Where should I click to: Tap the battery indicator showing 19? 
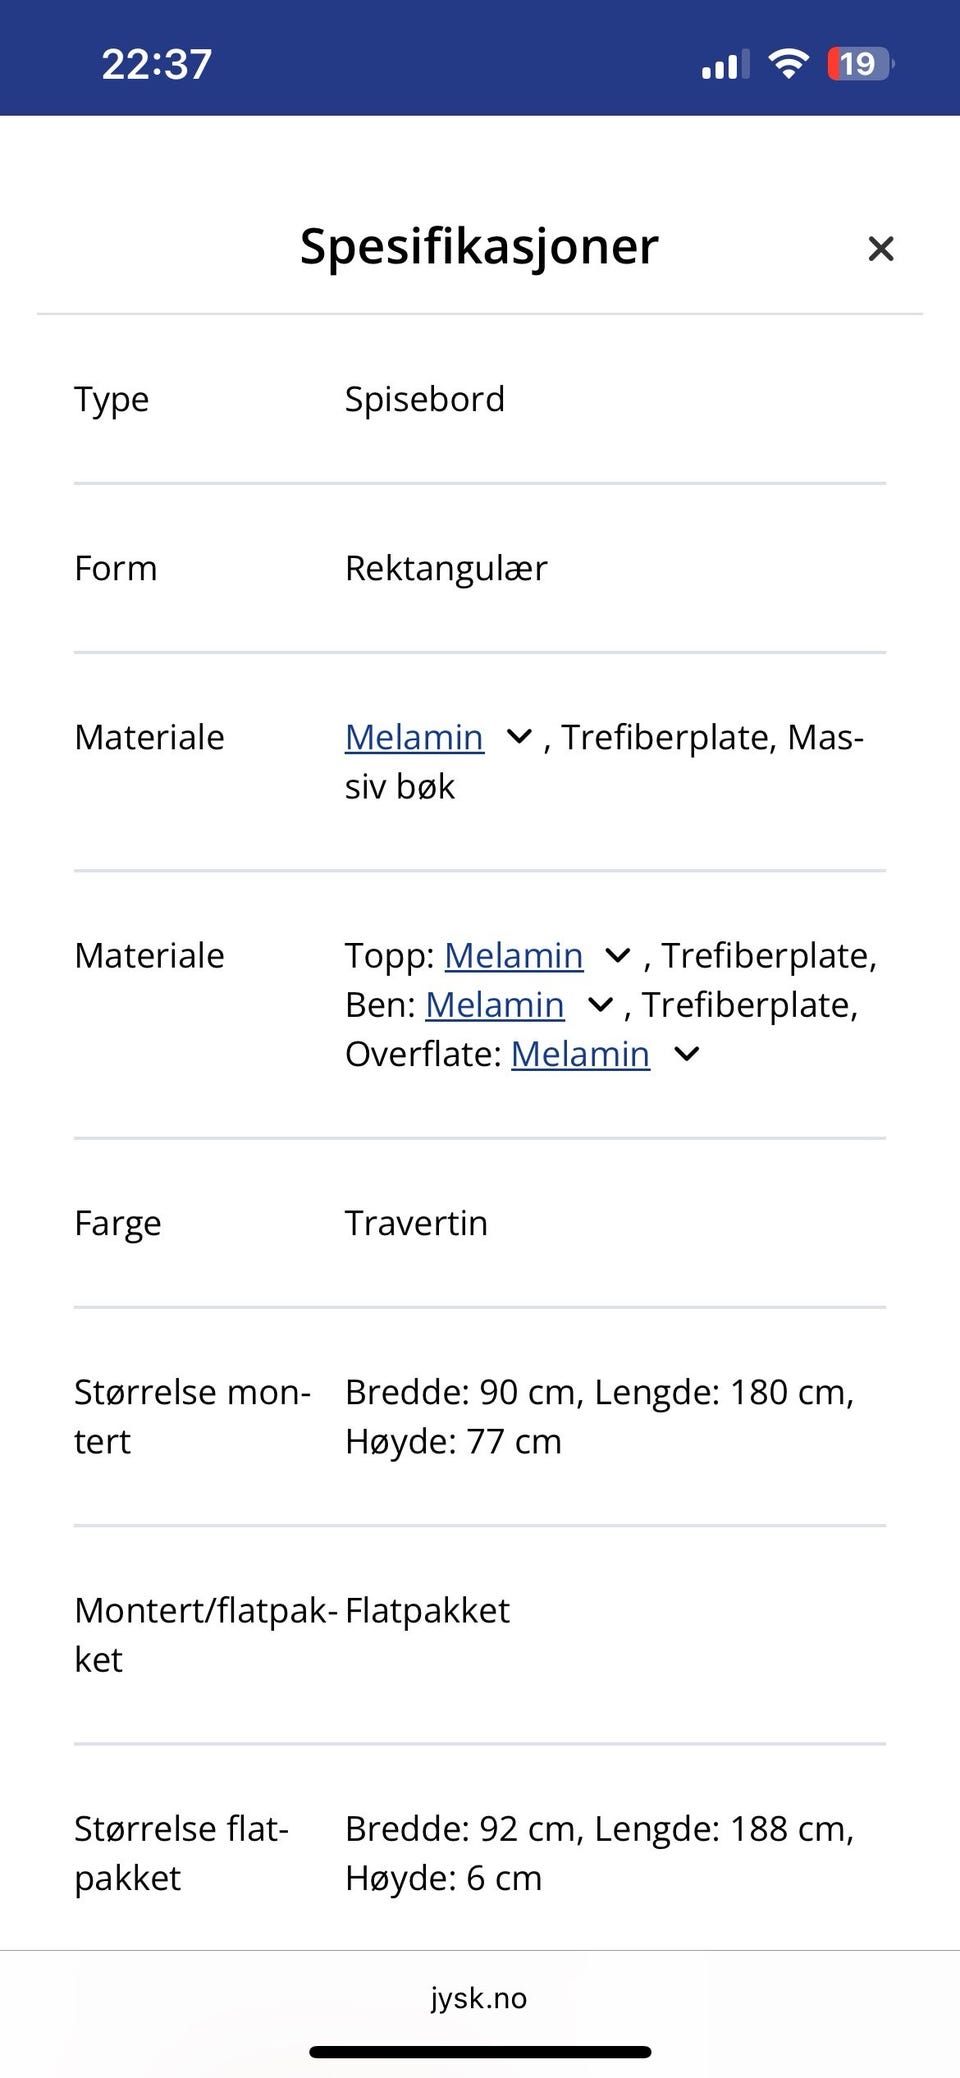(x=858, y=64)
